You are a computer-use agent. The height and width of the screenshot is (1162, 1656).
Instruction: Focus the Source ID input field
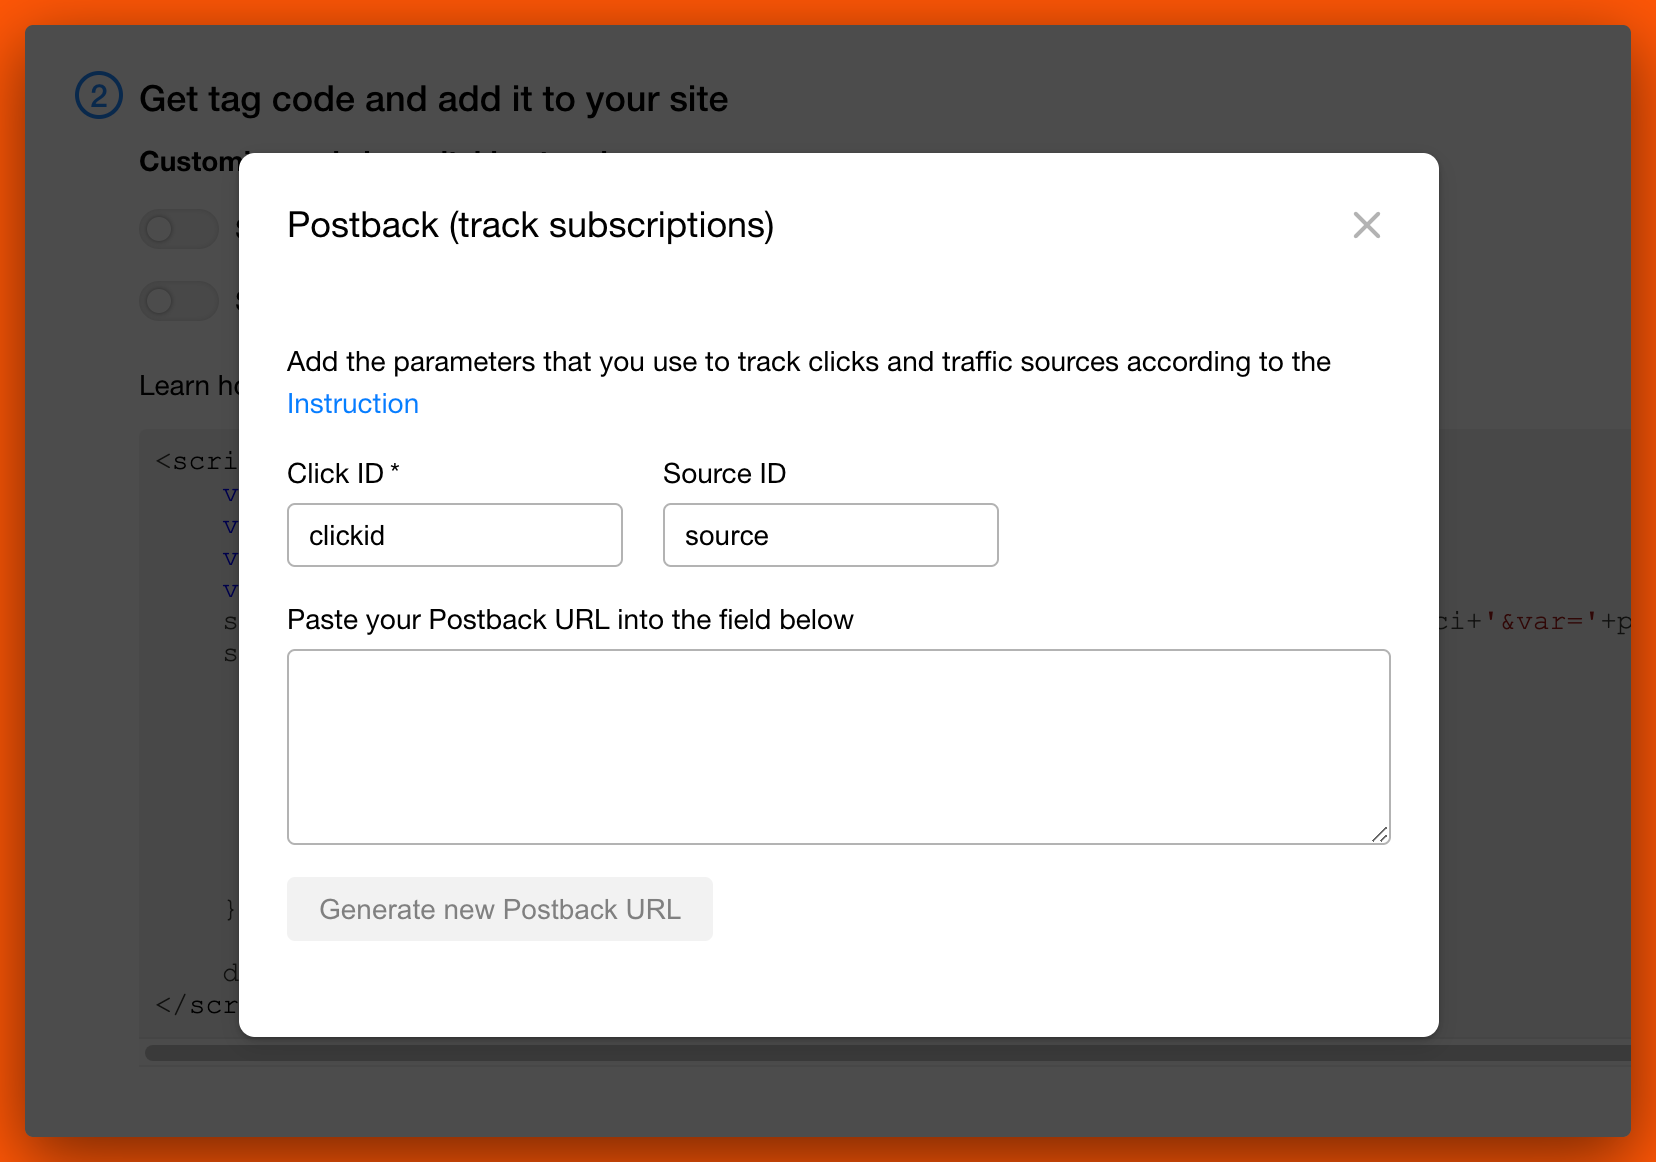coord(830,536)
